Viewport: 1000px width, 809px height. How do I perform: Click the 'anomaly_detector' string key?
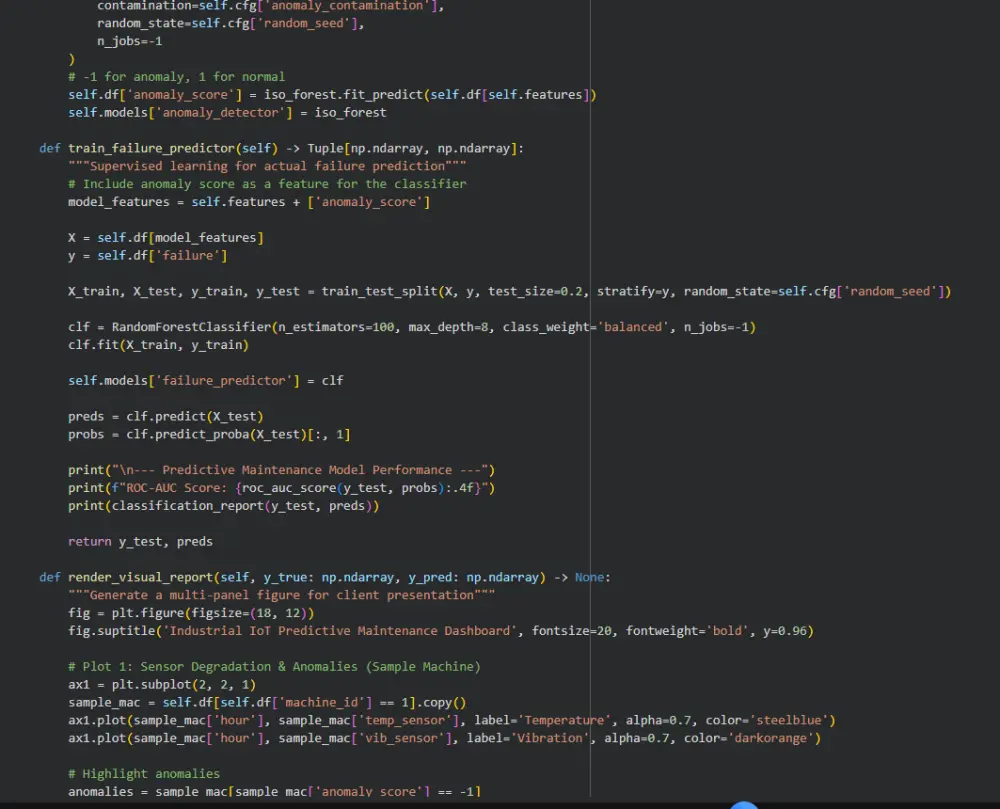point(221,113)
